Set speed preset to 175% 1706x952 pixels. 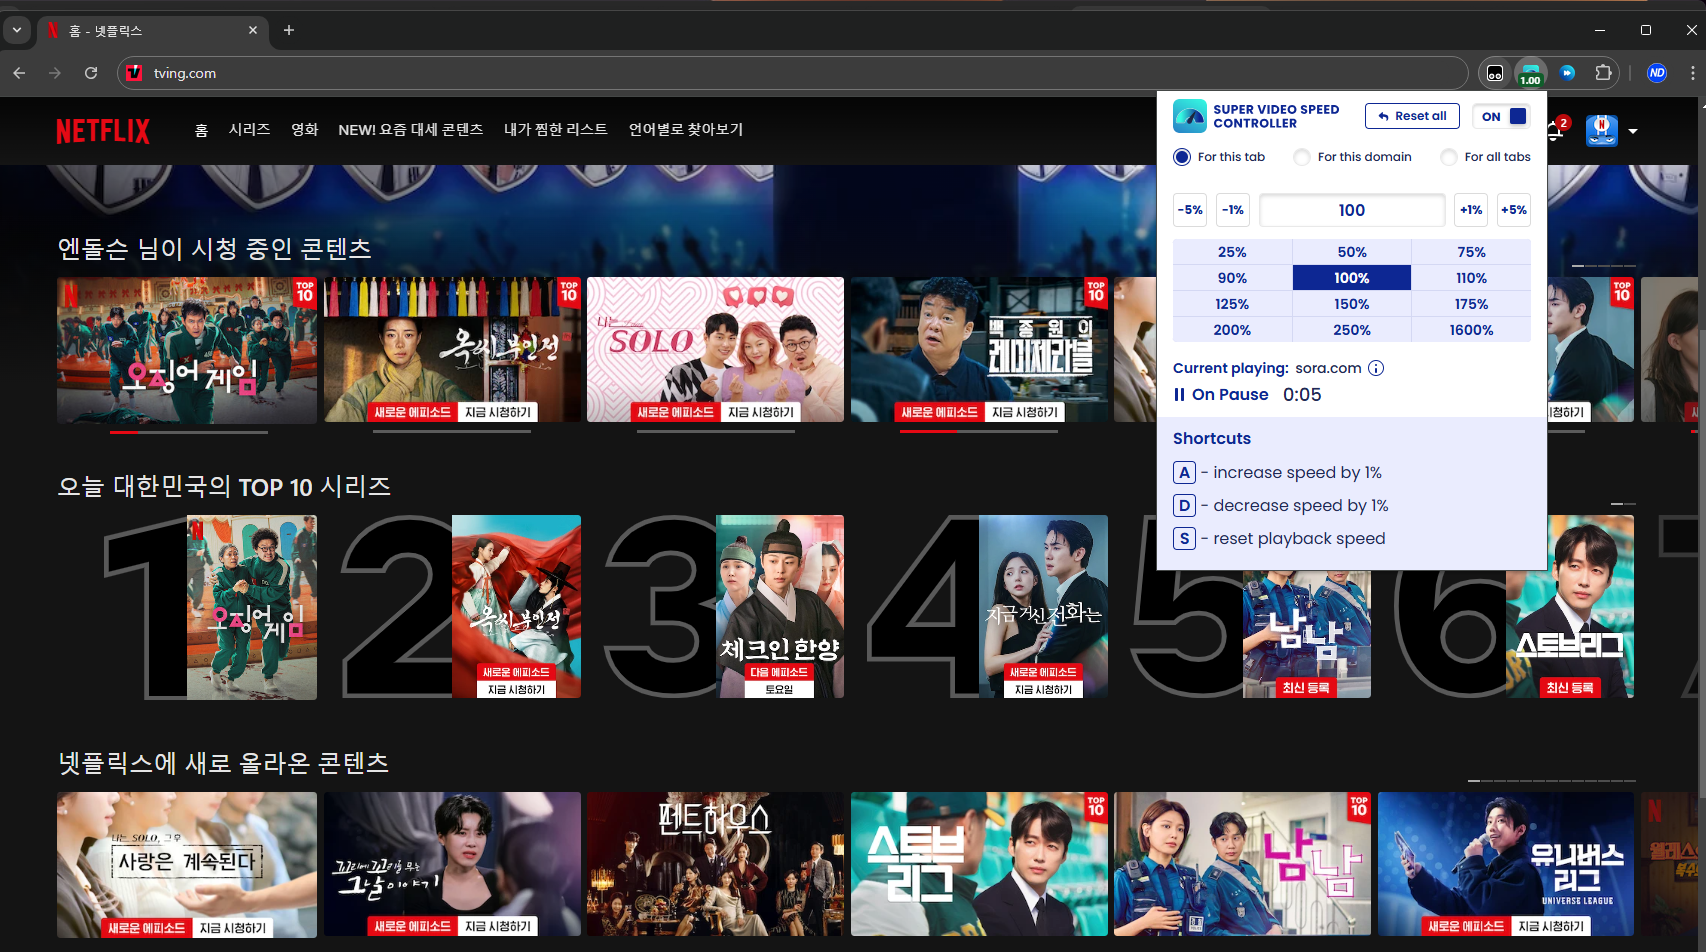(1471, 304)
